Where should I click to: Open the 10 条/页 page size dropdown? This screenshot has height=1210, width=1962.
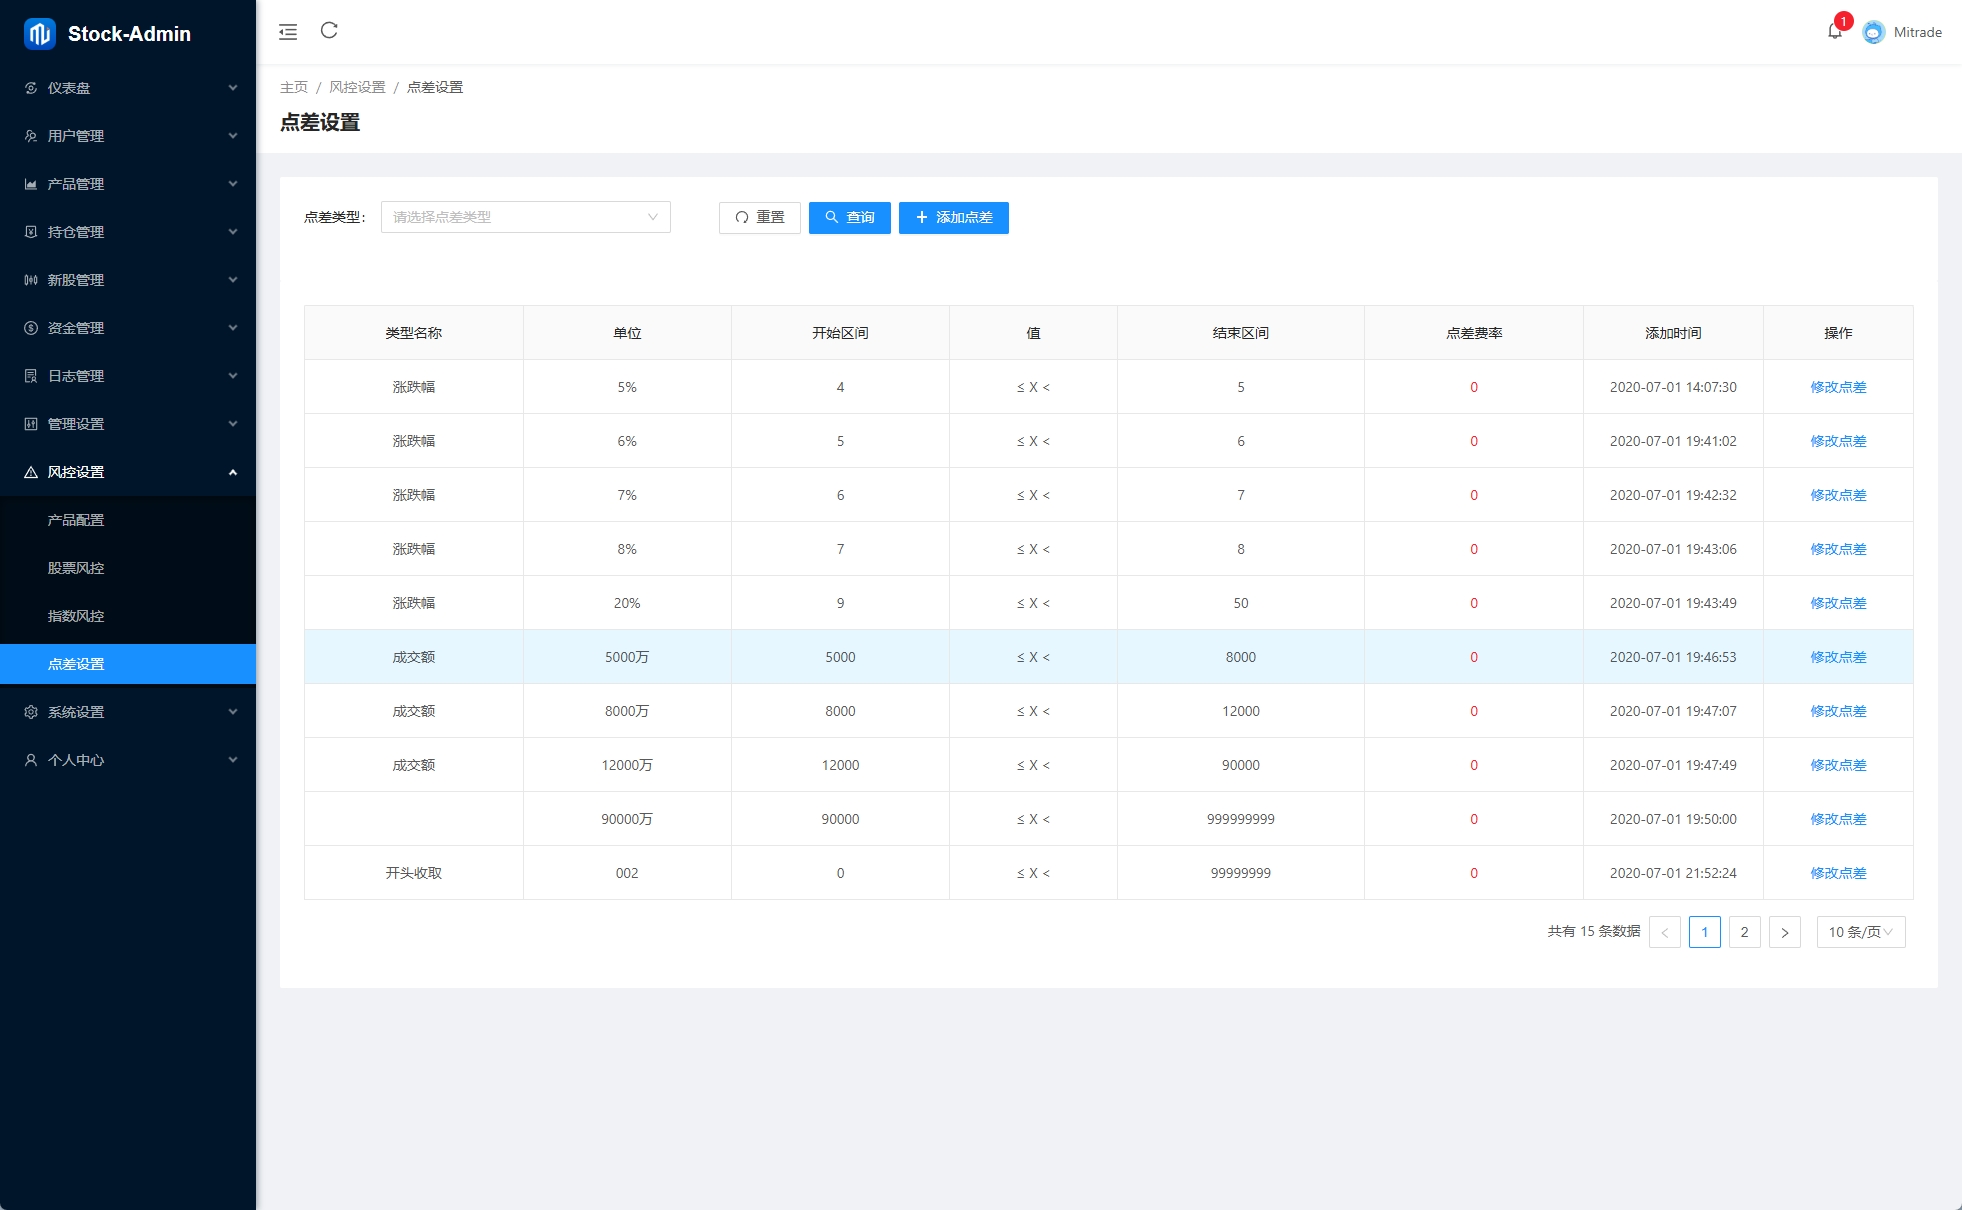pos(1860,932)
